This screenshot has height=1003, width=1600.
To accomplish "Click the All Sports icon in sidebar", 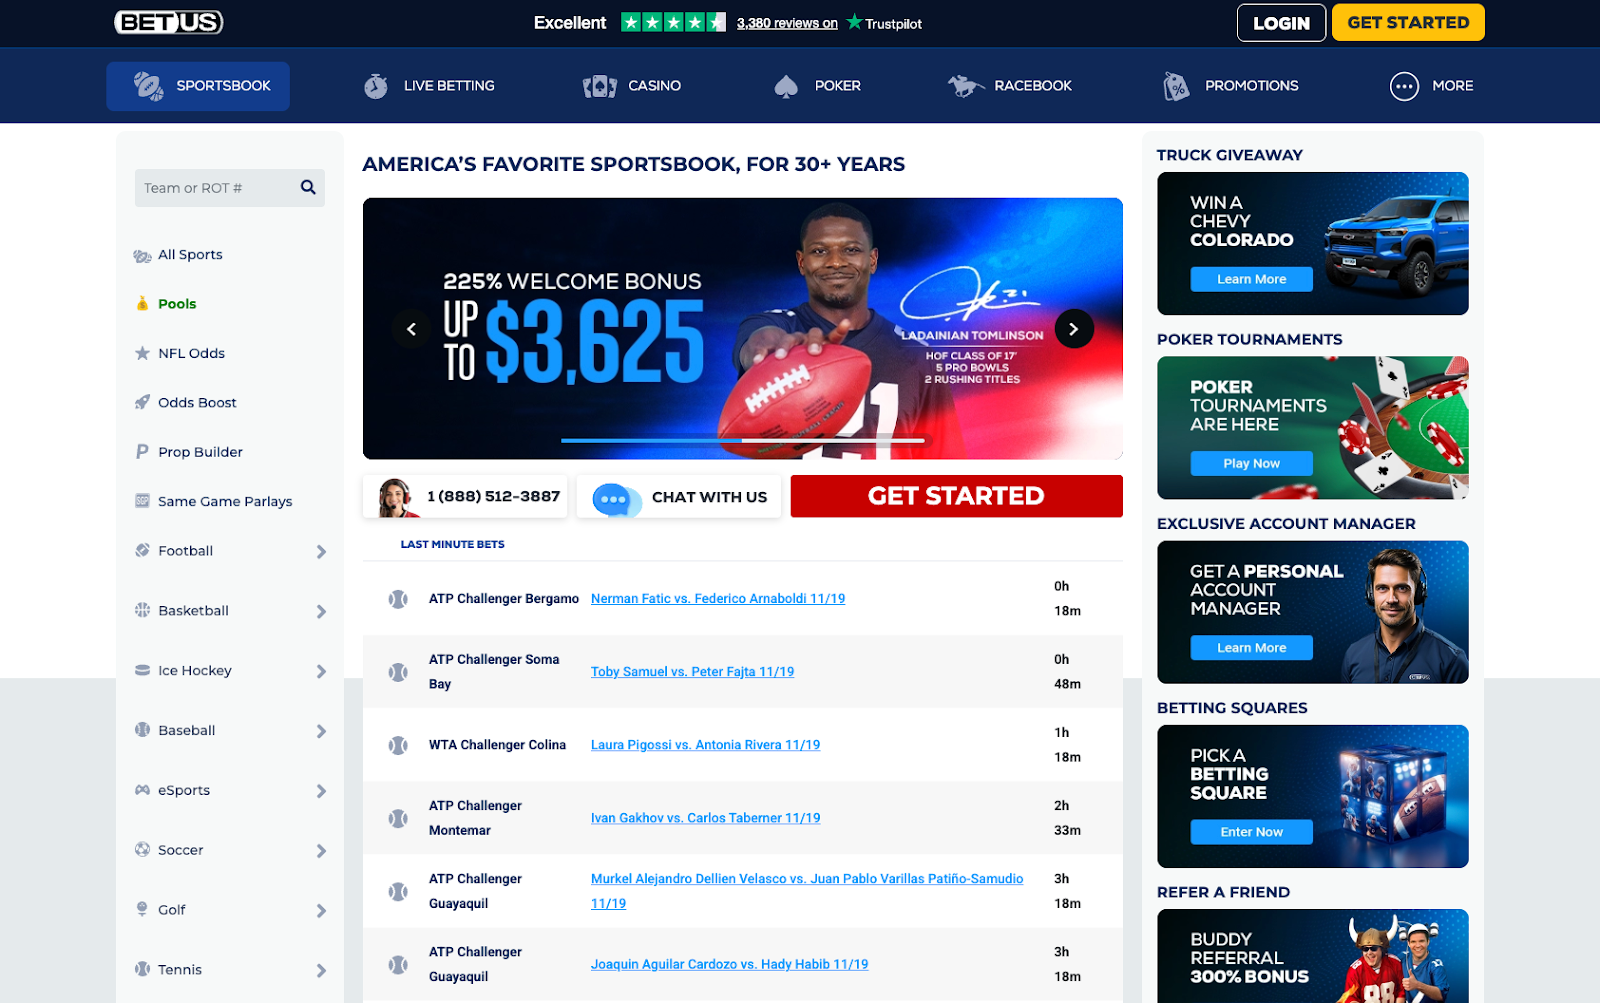I will pyautogui.click(x=142, y=255).
